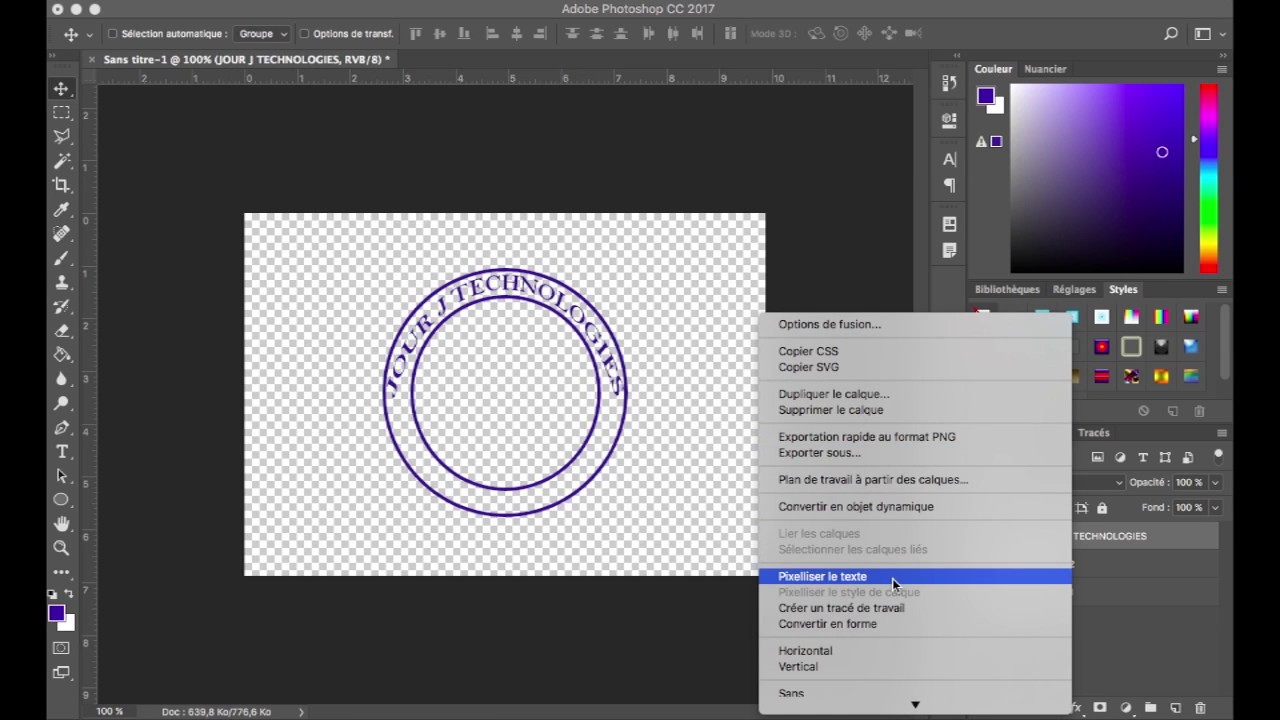Swap foreground and background colors arrow
This screenshot has width=1280, height=720.
69,594
